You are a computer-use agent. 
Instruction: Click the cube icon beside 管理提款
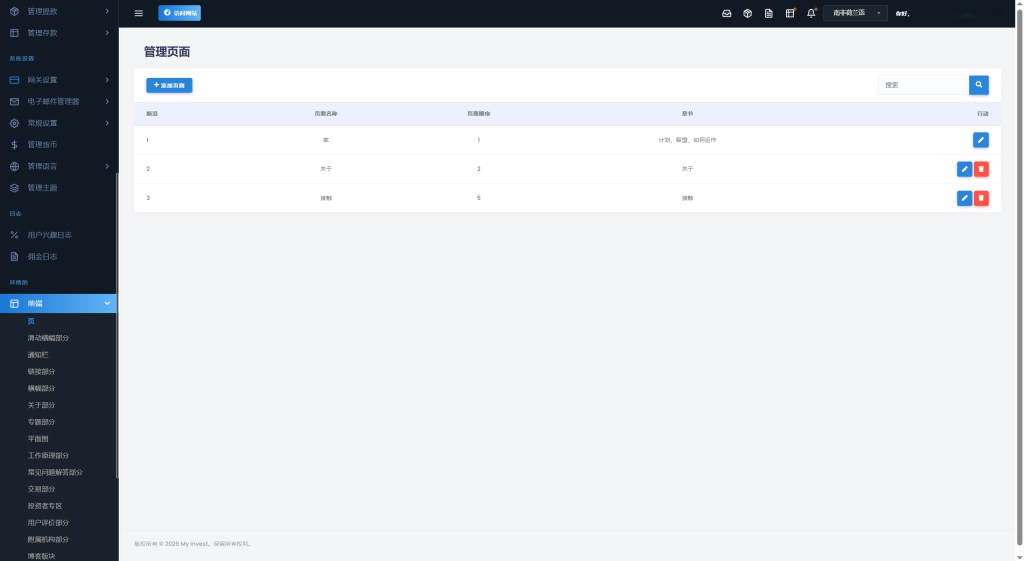14,11
